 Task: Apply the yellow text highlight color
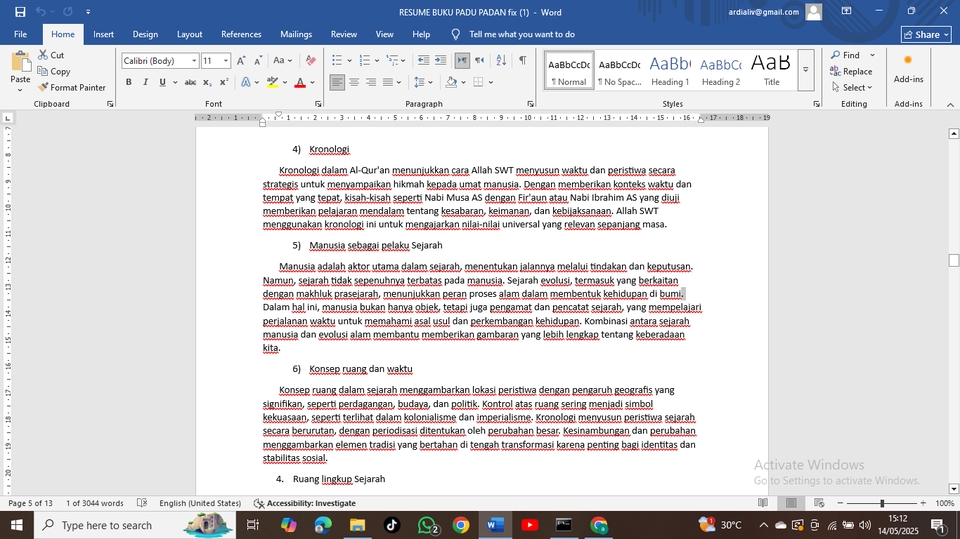(x=272, y=82)
